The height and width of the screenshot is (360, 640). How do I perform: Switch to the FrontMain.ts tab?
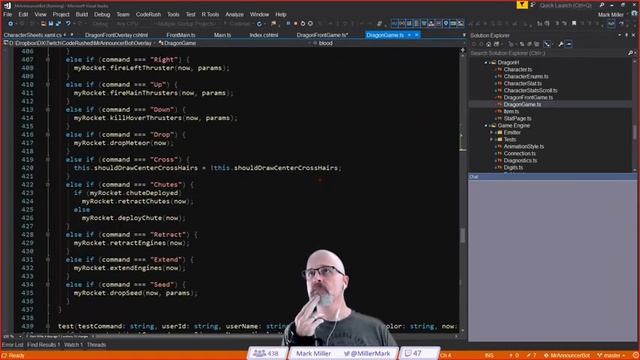coord(181,35)
